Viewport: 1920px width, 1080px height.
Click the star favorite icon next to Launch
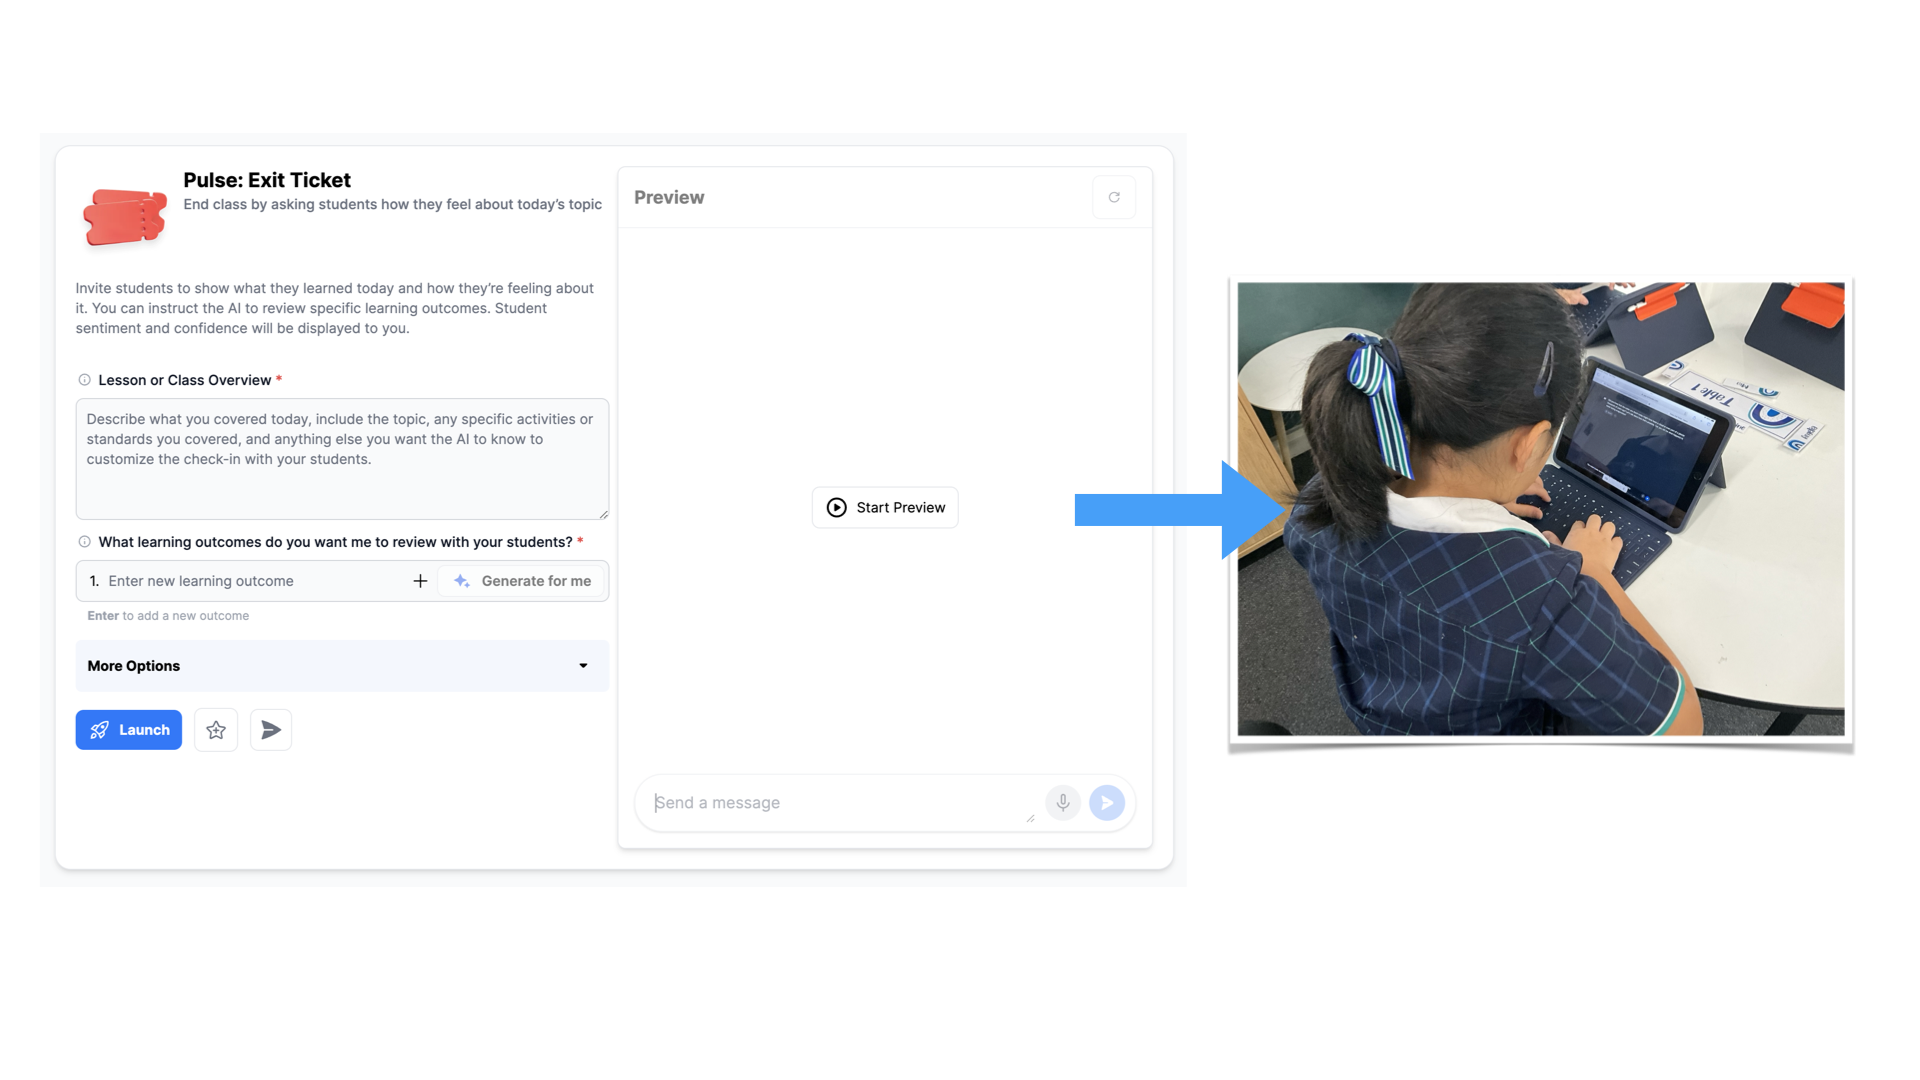pyautogui.click(x=215, y=729)
